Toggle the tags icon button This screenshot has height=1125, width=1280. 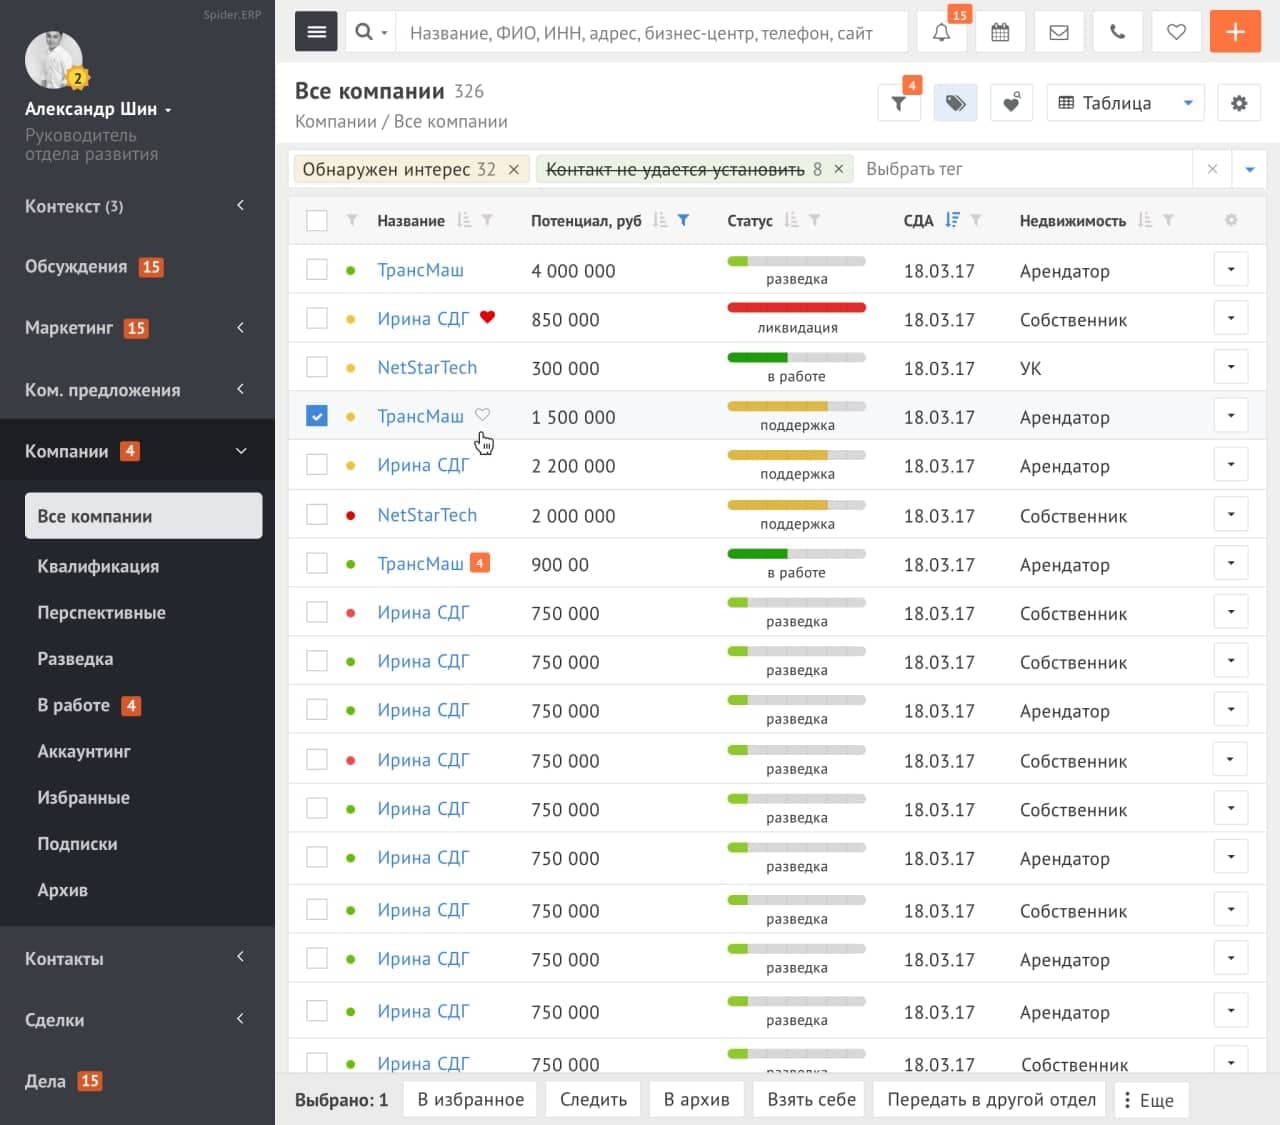955,103
